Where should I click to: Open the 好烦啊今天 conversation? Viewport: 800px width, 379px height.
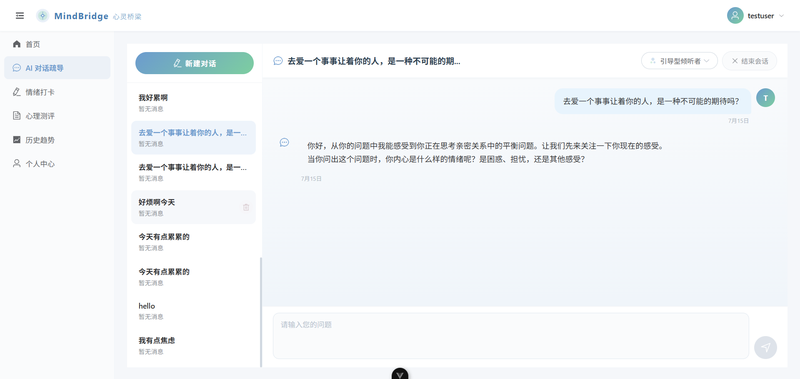coord(193,207)
